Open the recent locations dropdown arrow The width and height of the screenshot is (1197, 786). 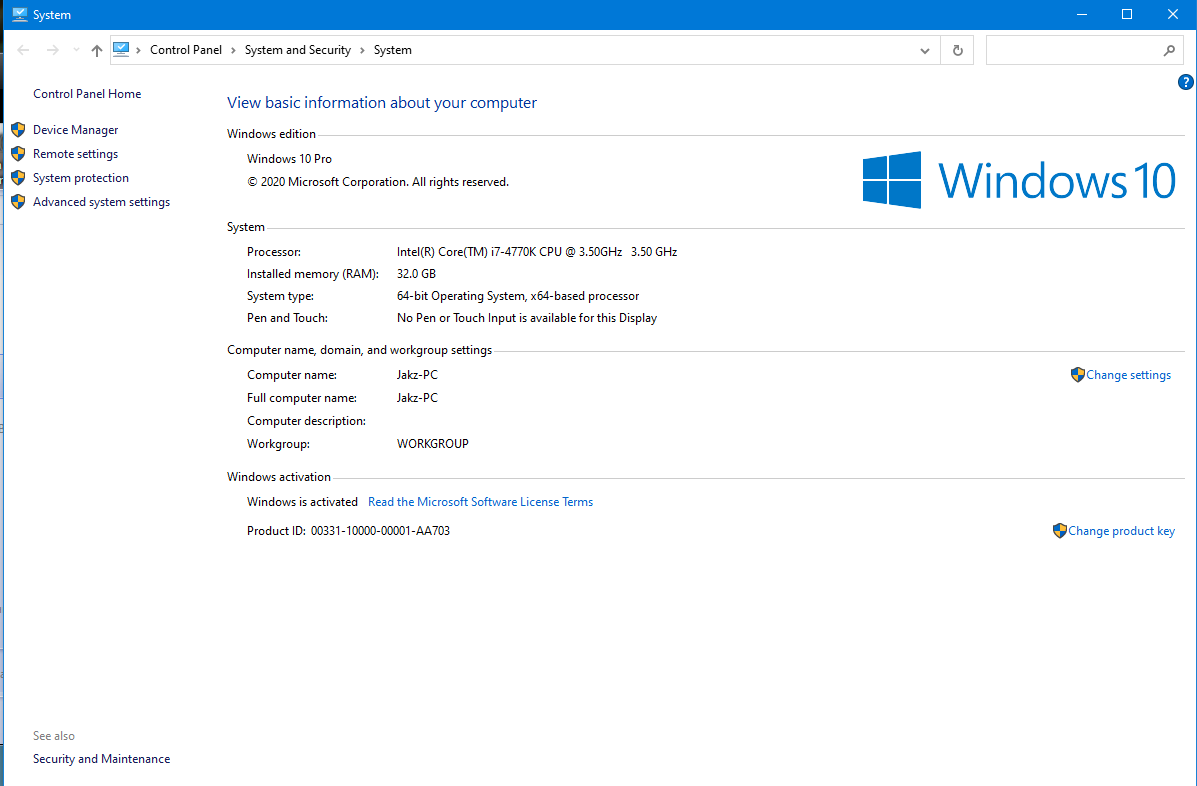point(76,50)
